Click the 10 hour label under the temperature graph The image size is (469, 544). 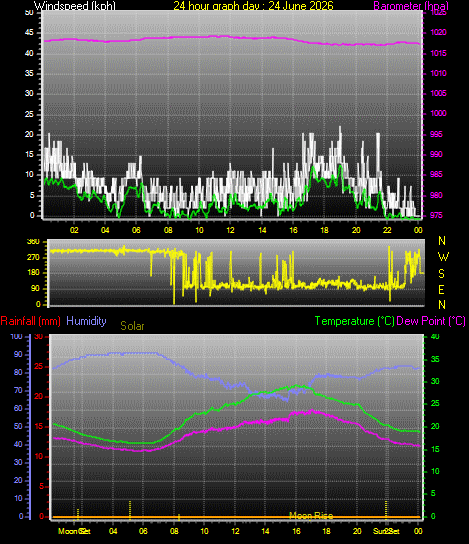(204, 531)
